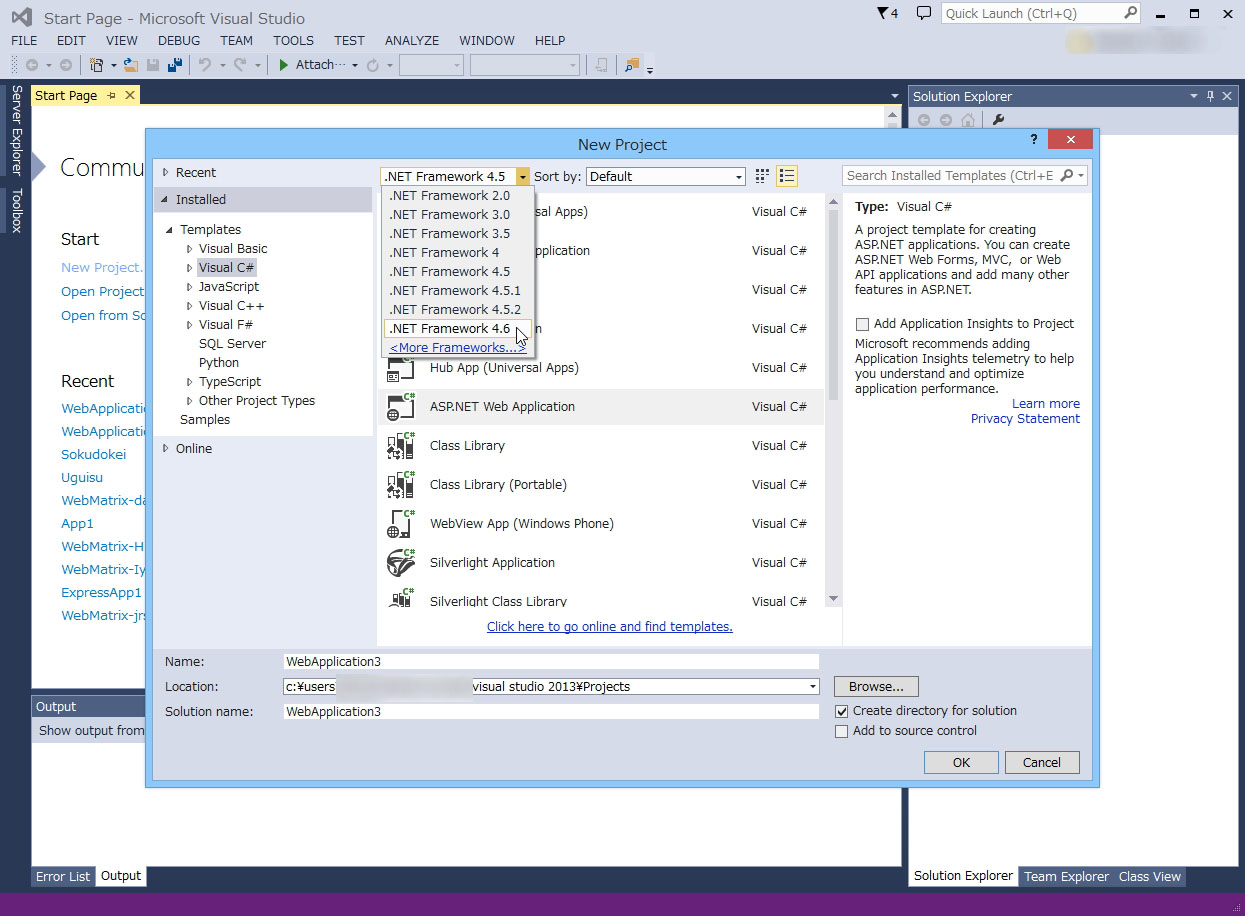
Task: Select .NET Framework 3.5 from list
Action: pos(458,233)
